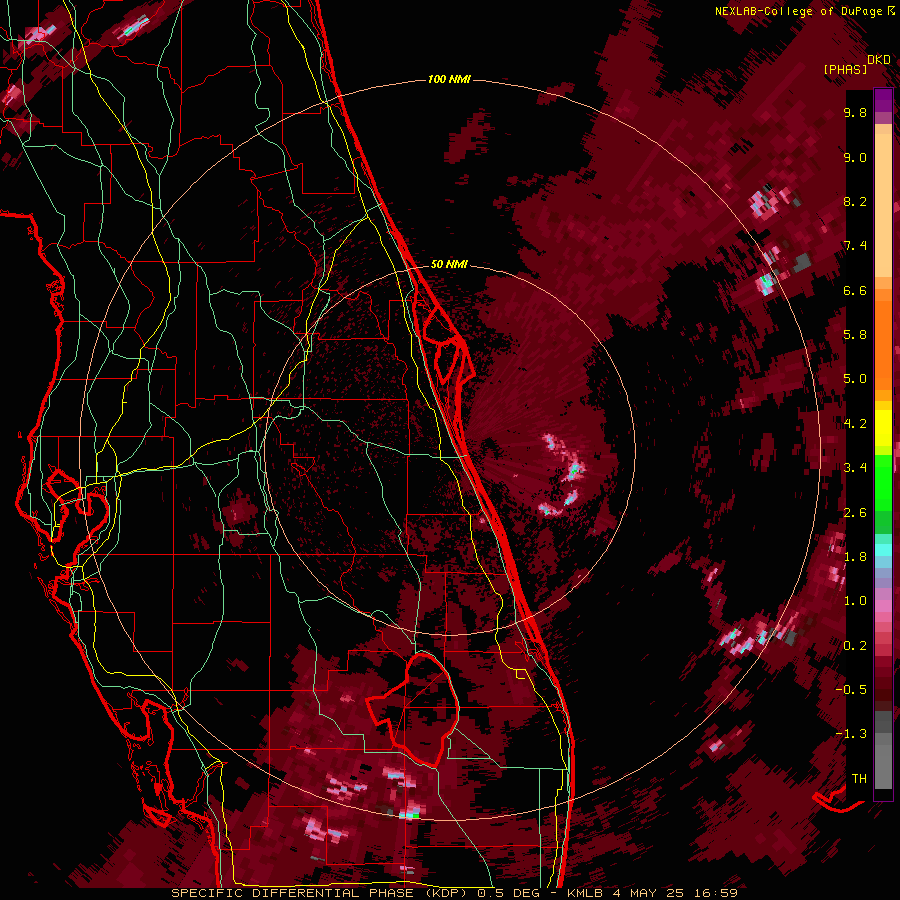Click the 100 NMI range ring label
900x900 pixels.
[x=449, y=79]
